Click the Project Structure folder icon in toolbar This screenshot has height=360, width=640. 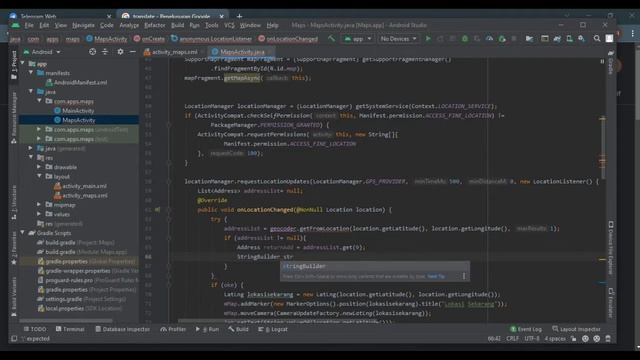pyautogui.click(x=529, y=39)
